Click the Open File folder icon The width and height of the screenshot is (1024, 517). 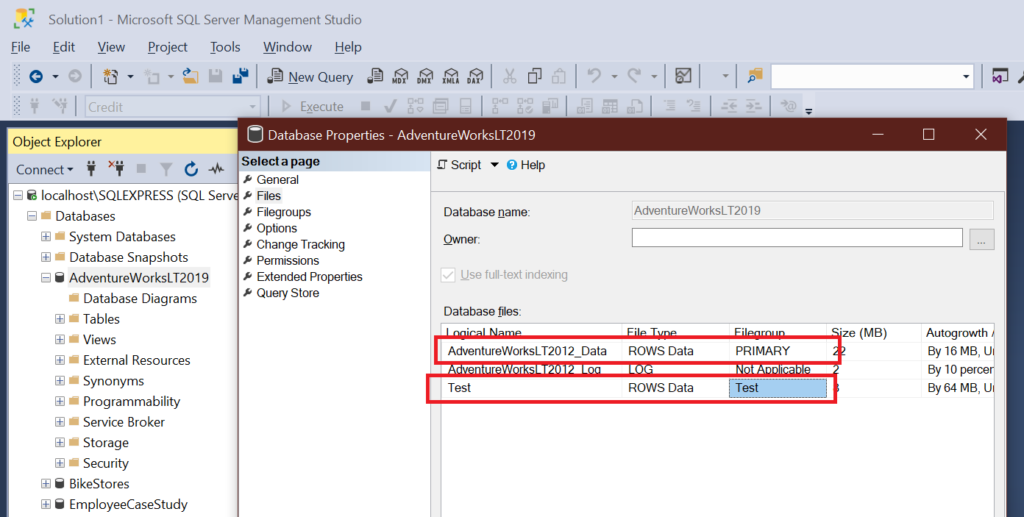(x=188, y=77)
